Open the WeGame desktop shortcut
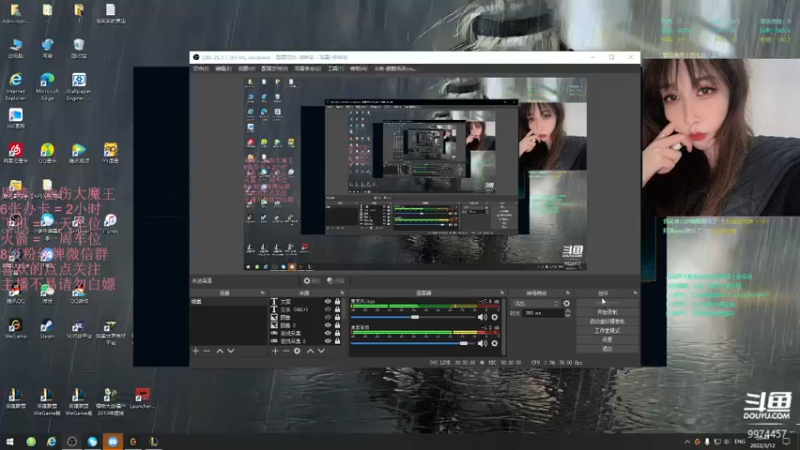 click(x=15, y=329)
